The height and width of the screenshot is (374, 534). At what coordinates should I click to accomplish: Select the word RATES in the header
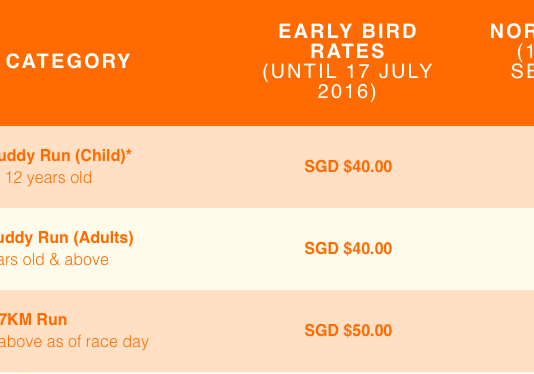[x=348, y=51]
